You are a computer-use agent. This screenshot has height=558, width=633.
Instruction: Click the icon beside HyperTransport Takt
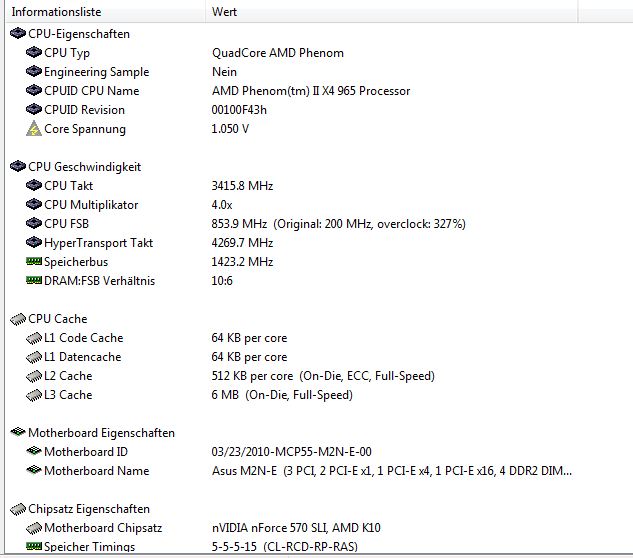(34, 242)
